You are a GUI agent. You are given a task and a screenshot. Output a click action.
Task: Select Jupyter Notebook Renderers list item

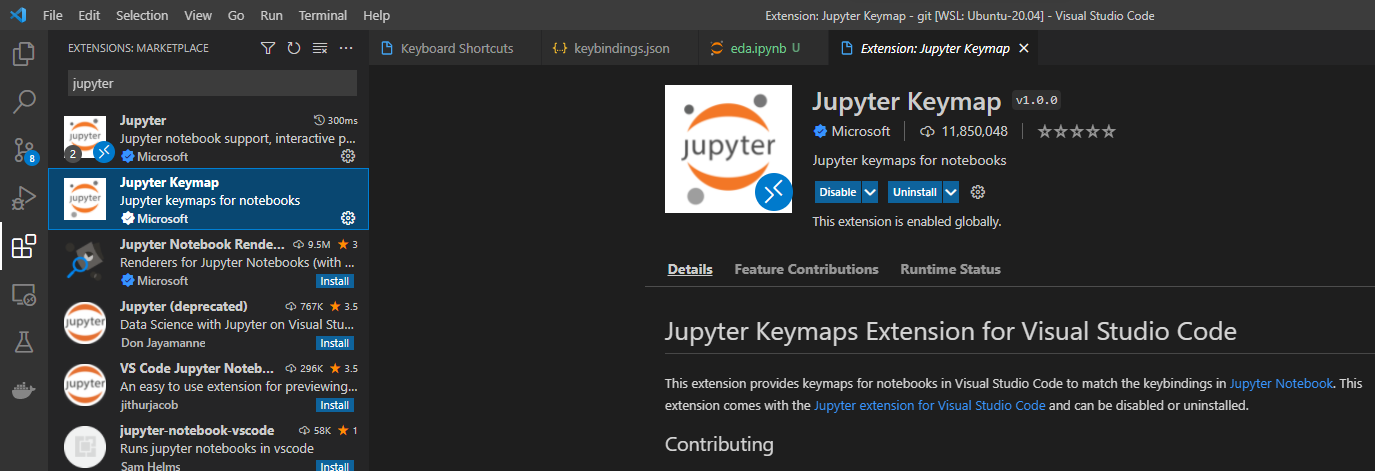209,261
